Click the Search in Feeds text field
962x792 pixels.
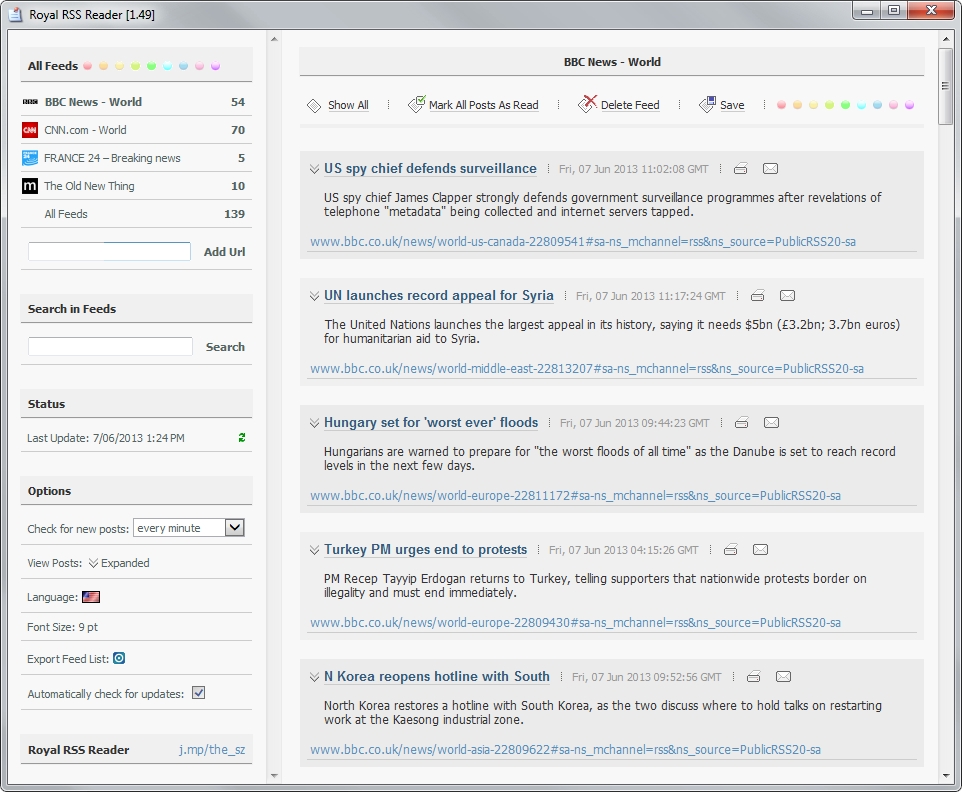[x=110, y=347]
